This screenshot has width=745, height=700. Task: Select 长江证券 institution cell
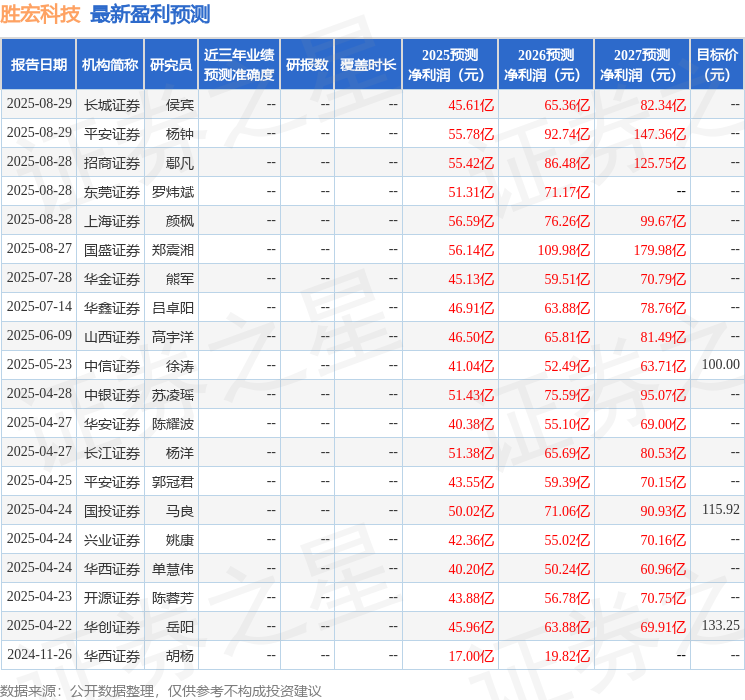tap(112, 453)
